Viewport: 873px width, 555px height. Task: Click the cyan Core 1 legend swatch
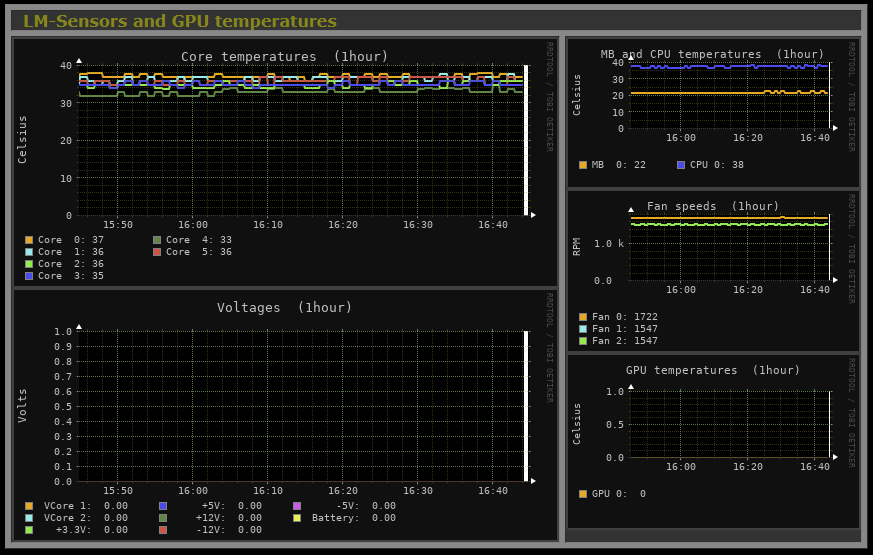coord(29,252)
